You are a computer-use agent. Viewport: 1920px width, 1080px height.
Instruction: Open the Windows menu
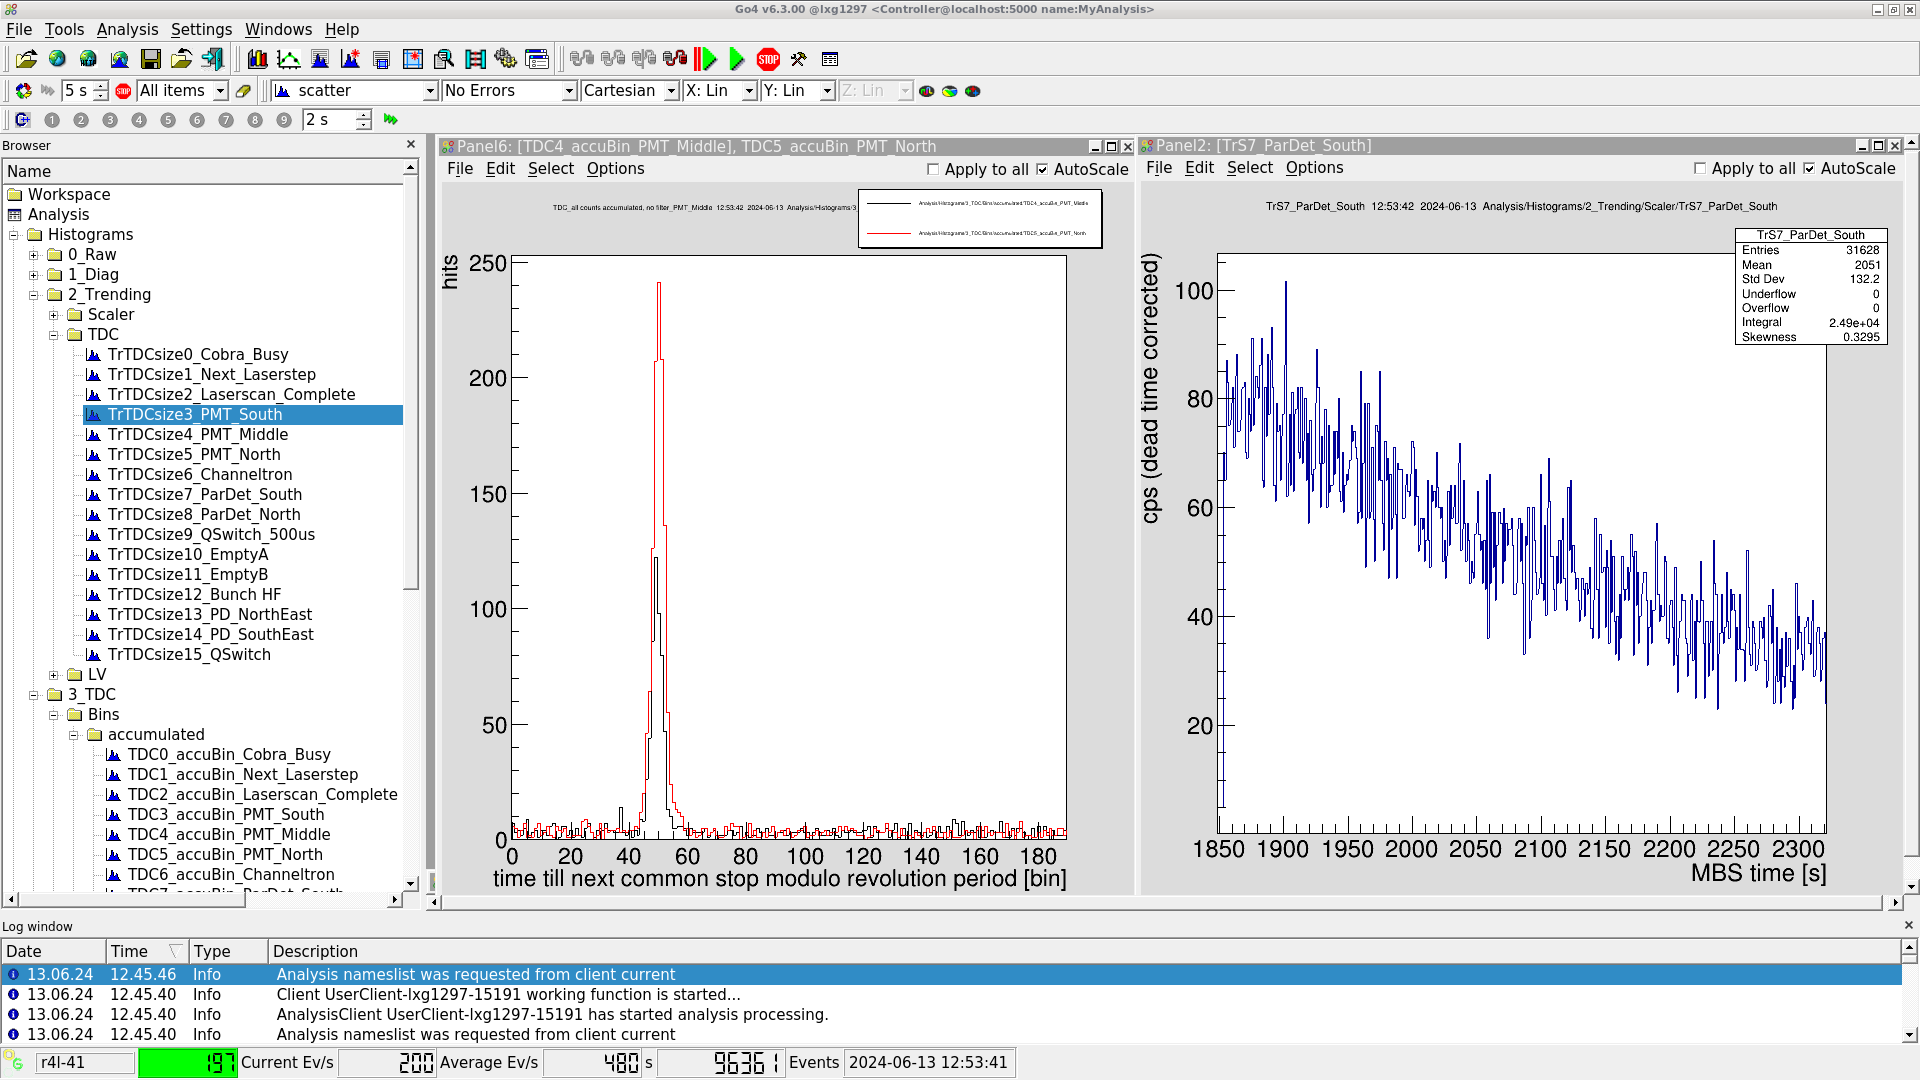(x=278, y=30)
